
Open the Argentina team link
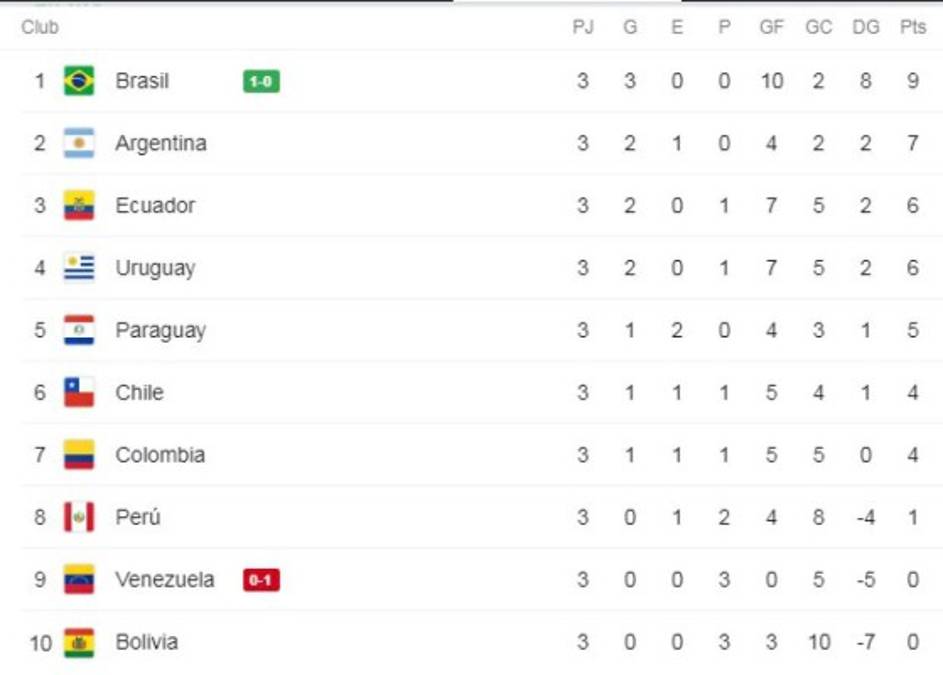click(x=161, y=143)
